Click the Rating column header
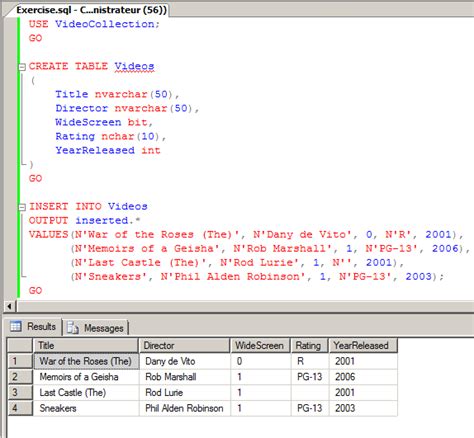Screen dimensions: 474x438 310,345
